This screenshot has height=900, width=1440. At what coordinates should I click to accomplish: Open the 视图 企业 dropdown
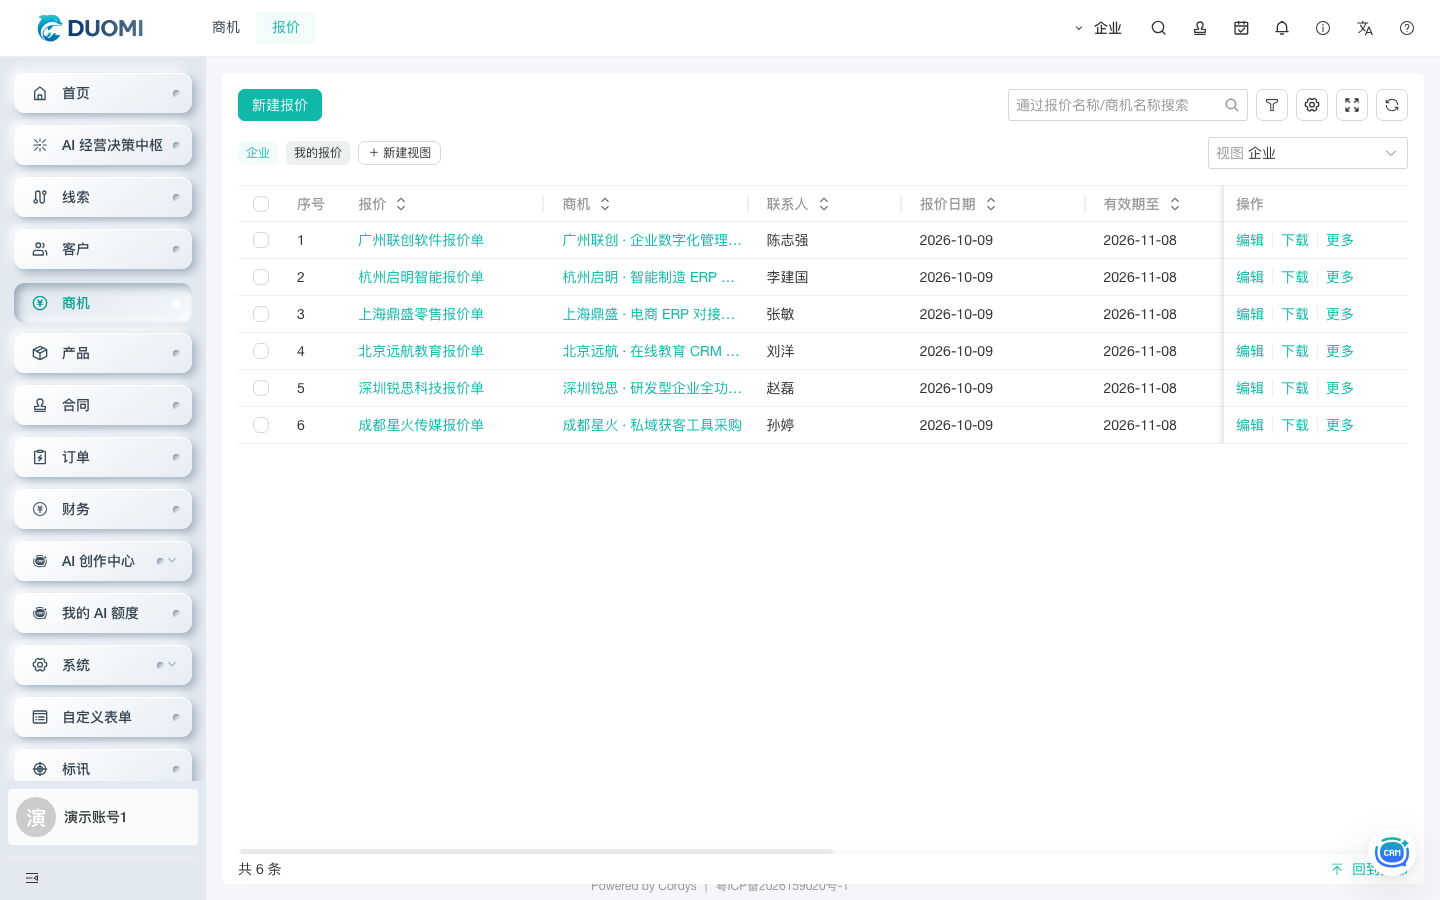[1308, 153]
